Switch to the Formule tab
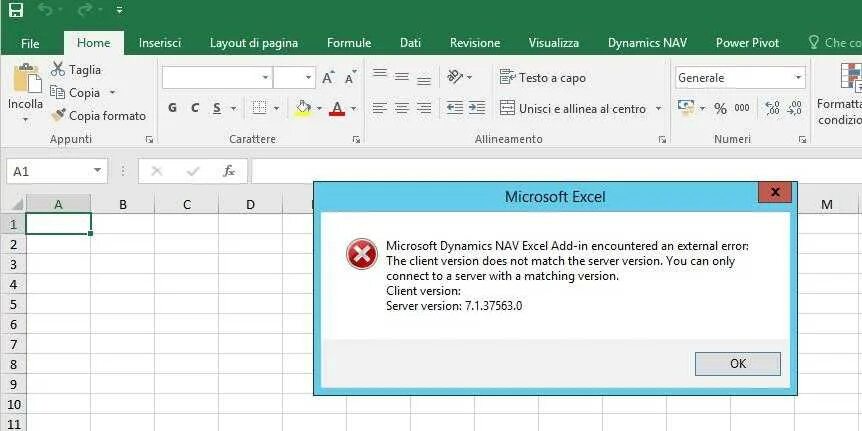The width and height of the screenshot is (862, 431). [x=349, y=43]
